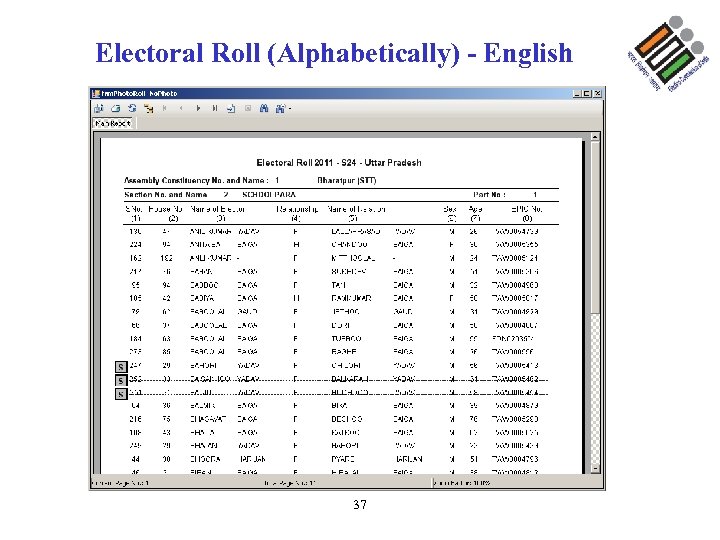Click the scrollbar down arrow
The image size is (720, 540).
pos(595,469)
